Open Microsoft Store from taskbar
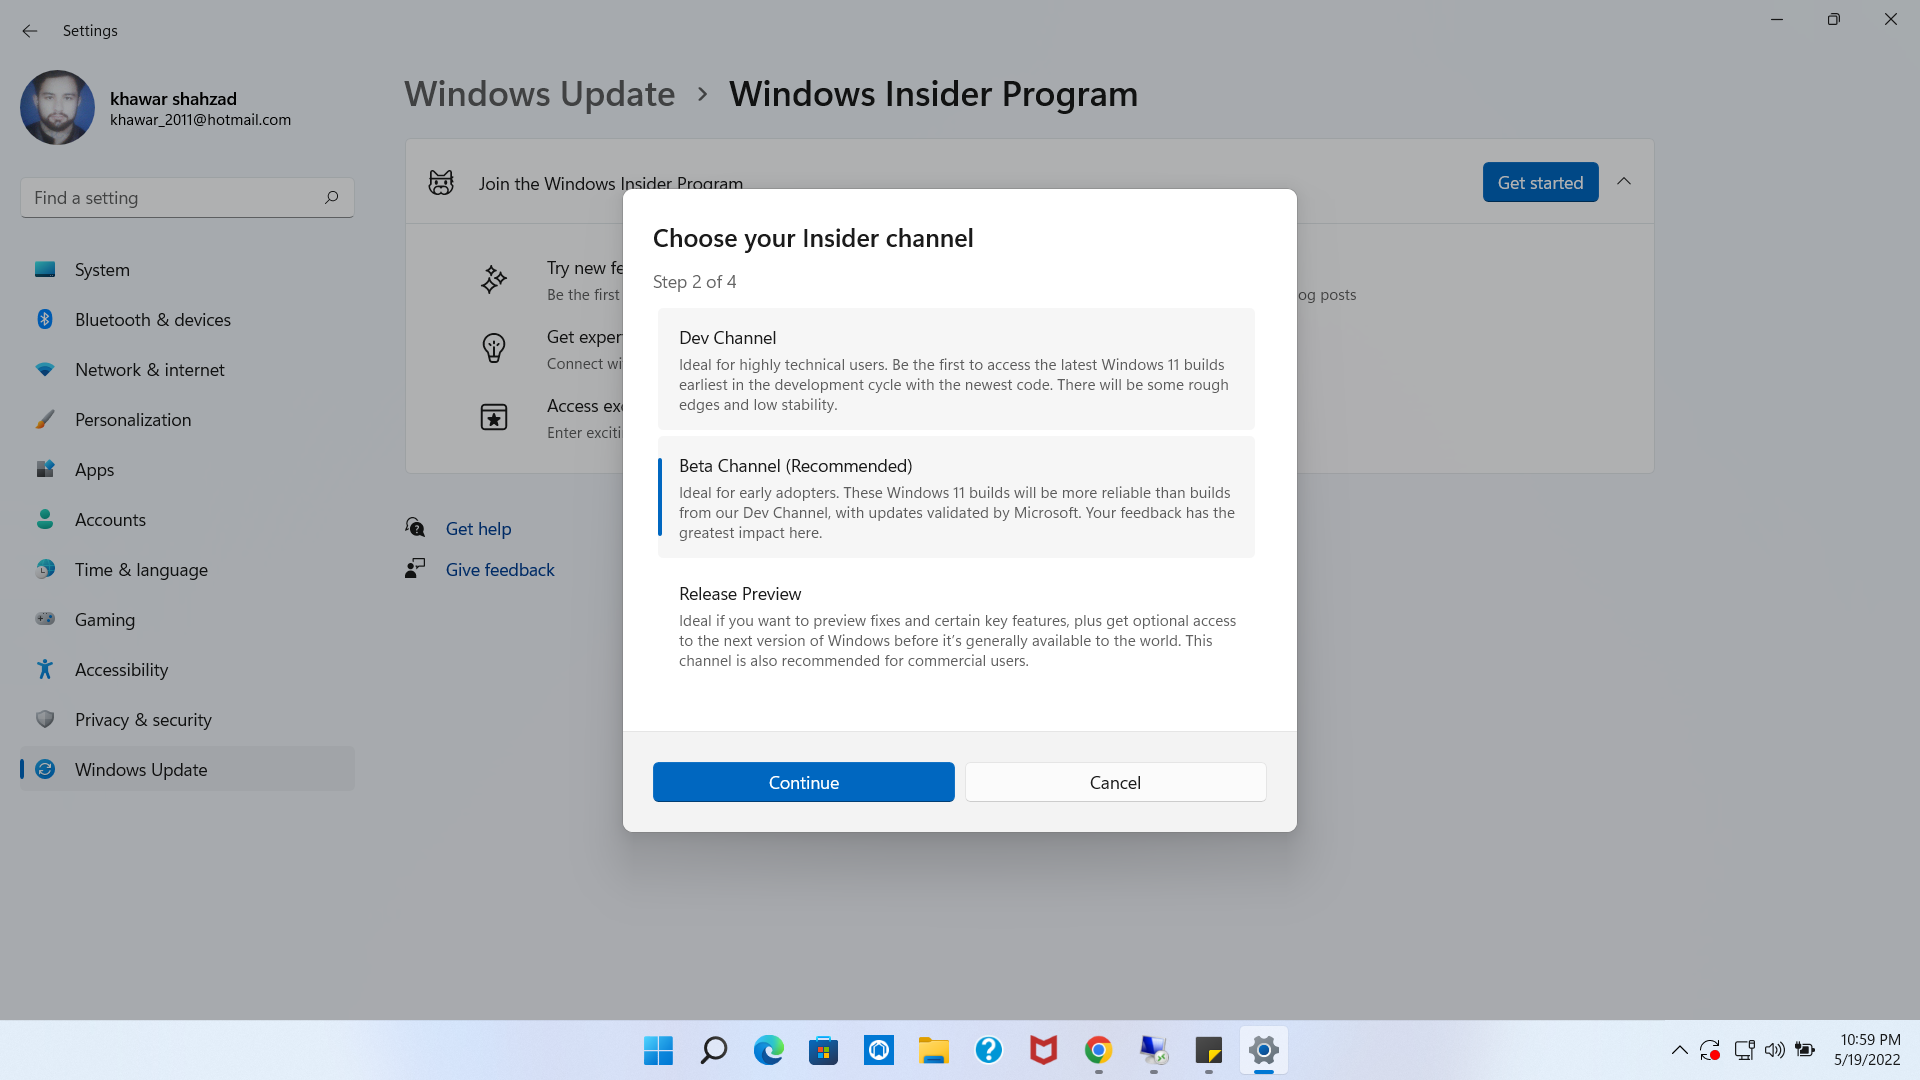This screenshot has width=1920, height=1080. click(x=823, y=1050)
